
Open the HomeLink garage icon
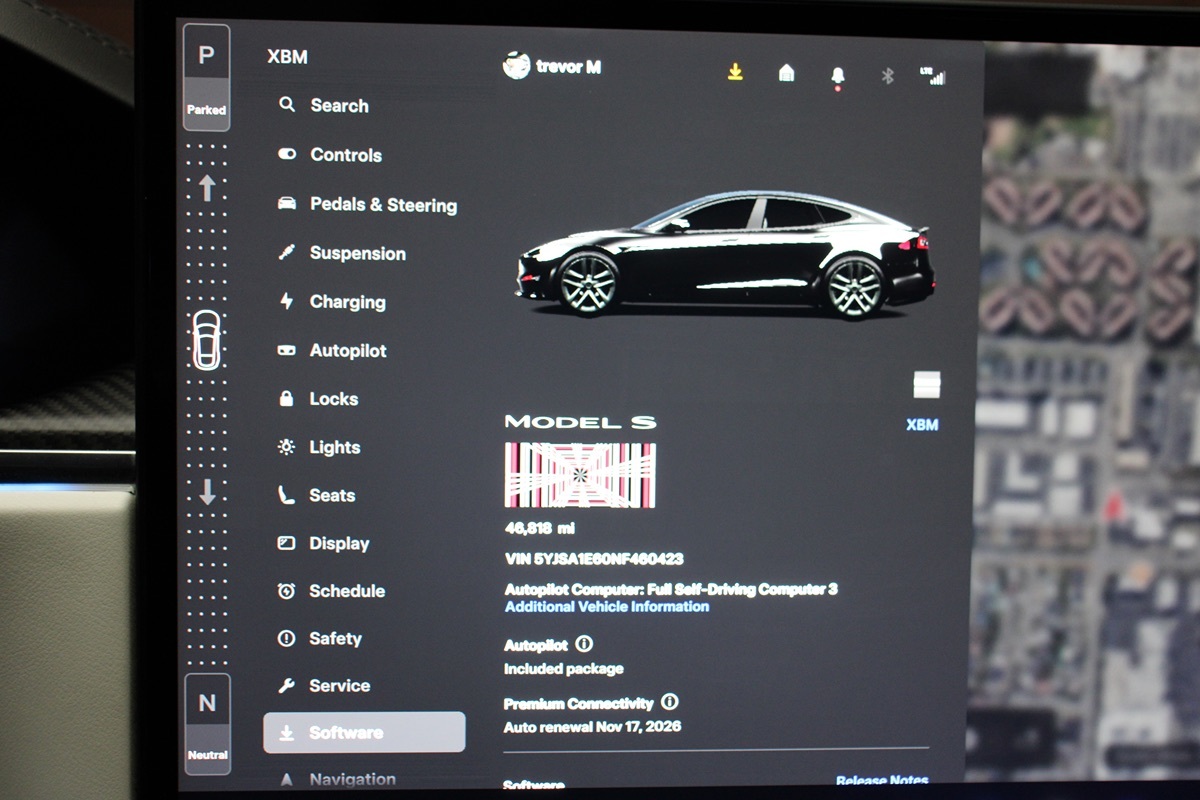[786, 73]
